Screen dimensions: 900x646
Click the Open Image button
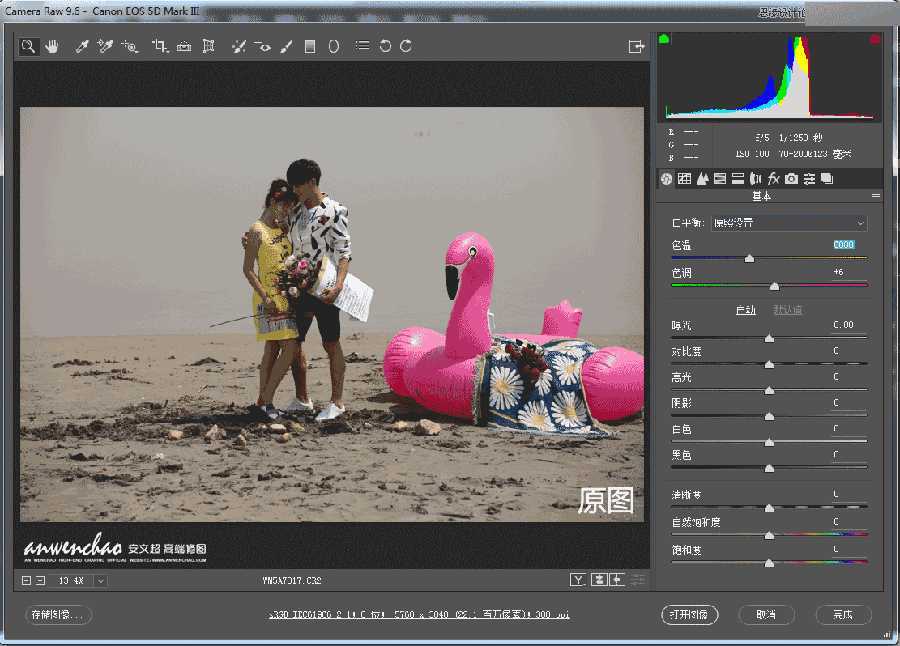coord(690,615)
